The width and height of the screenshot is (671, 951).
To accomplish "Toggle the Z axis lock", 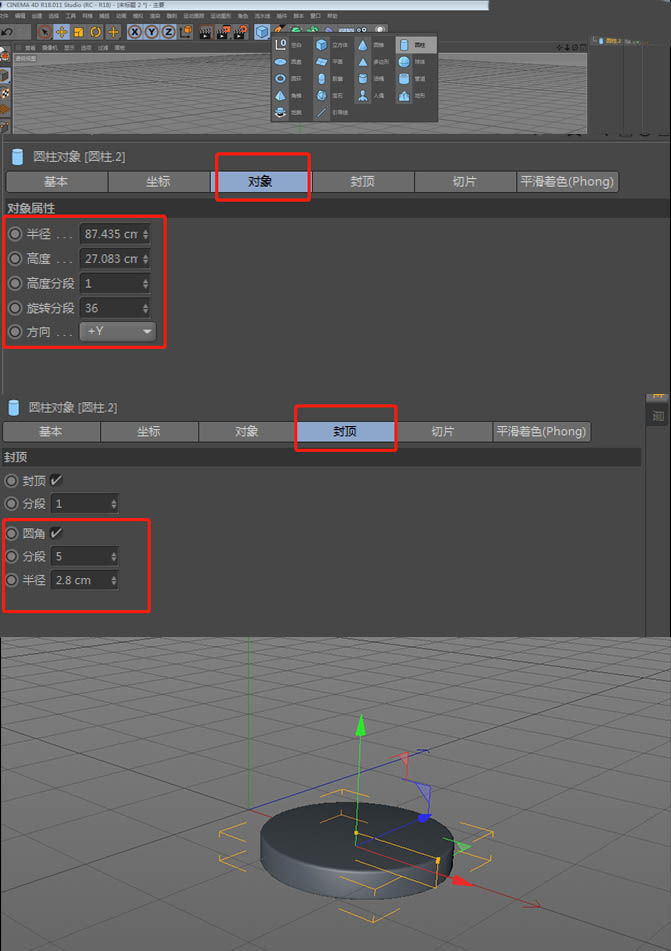I will coord(168,32).
